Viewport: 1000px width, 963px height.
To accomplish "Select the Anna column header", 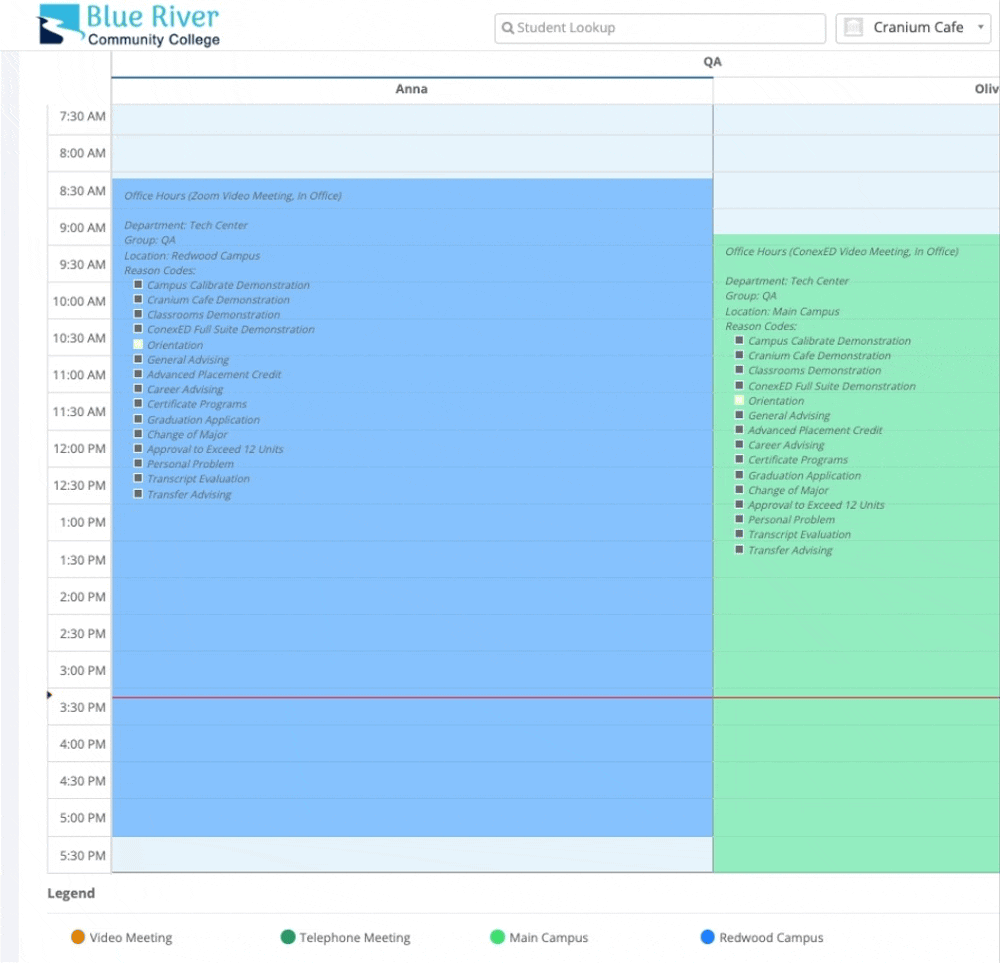I will point(411,89).
